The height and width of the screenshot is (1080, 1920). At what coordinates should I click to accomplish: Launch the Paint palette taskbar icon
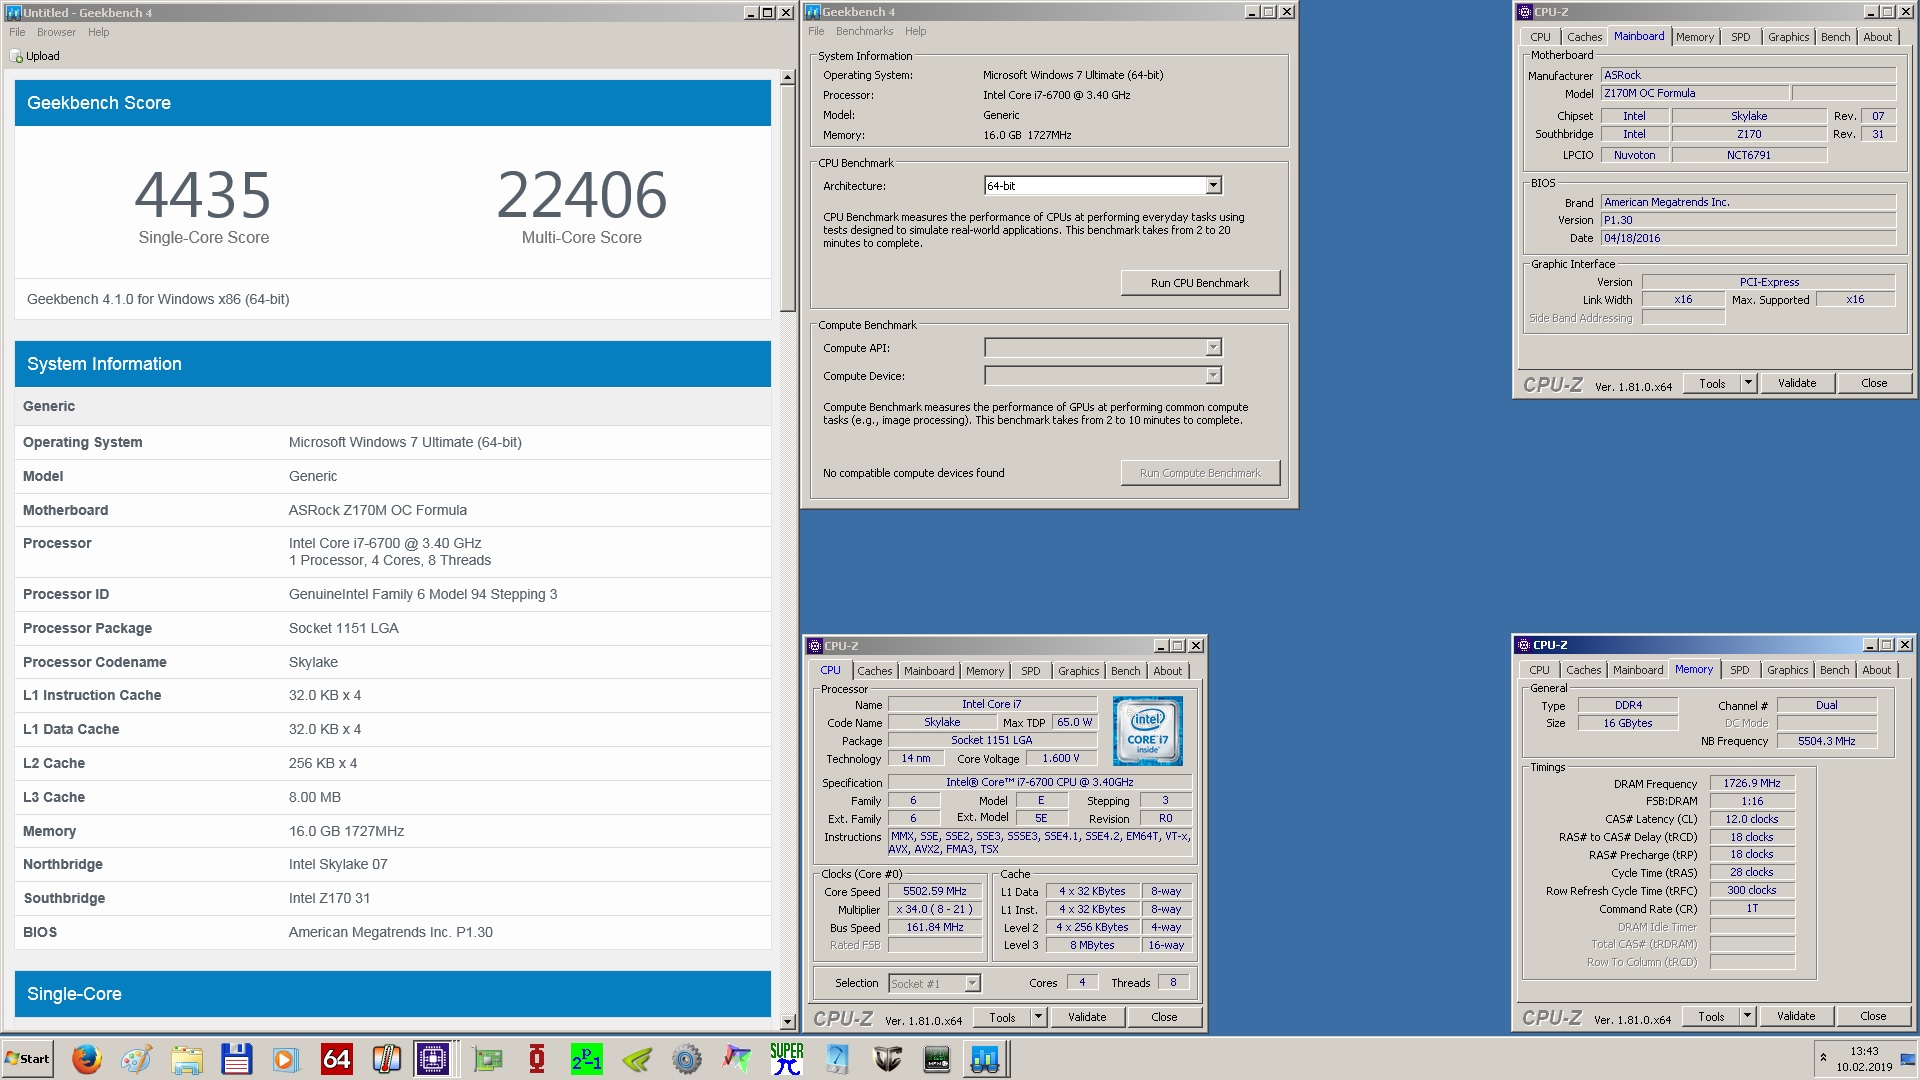point(137,1059)
